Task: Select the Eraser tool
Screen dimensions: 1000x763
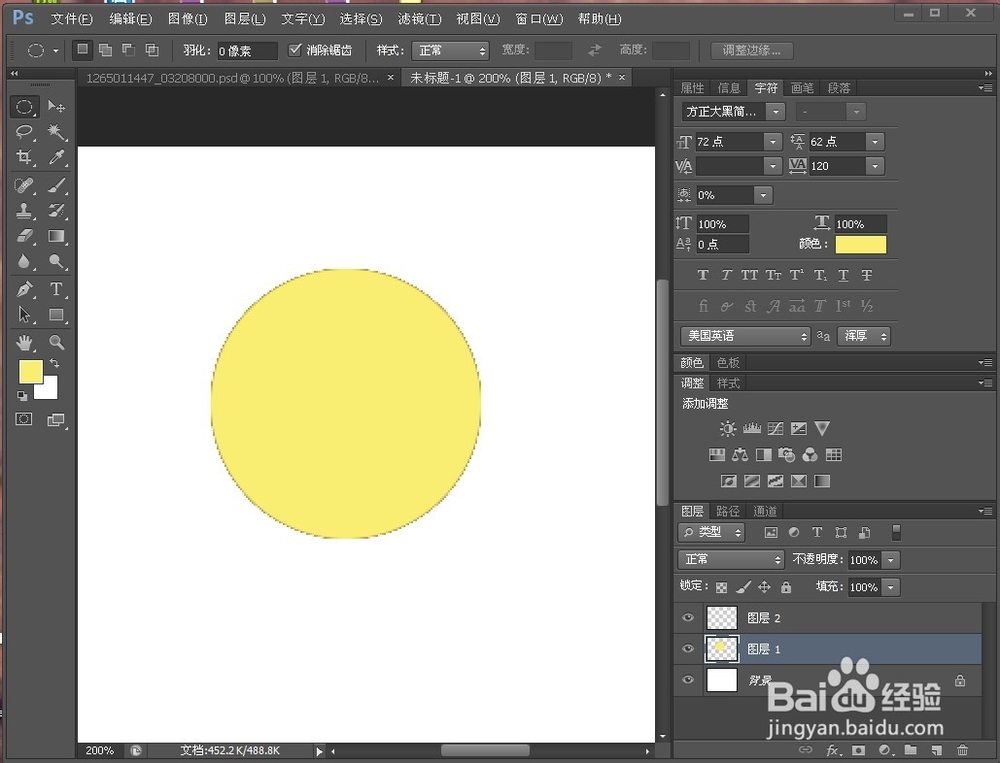Action: (x=24, y=236)
